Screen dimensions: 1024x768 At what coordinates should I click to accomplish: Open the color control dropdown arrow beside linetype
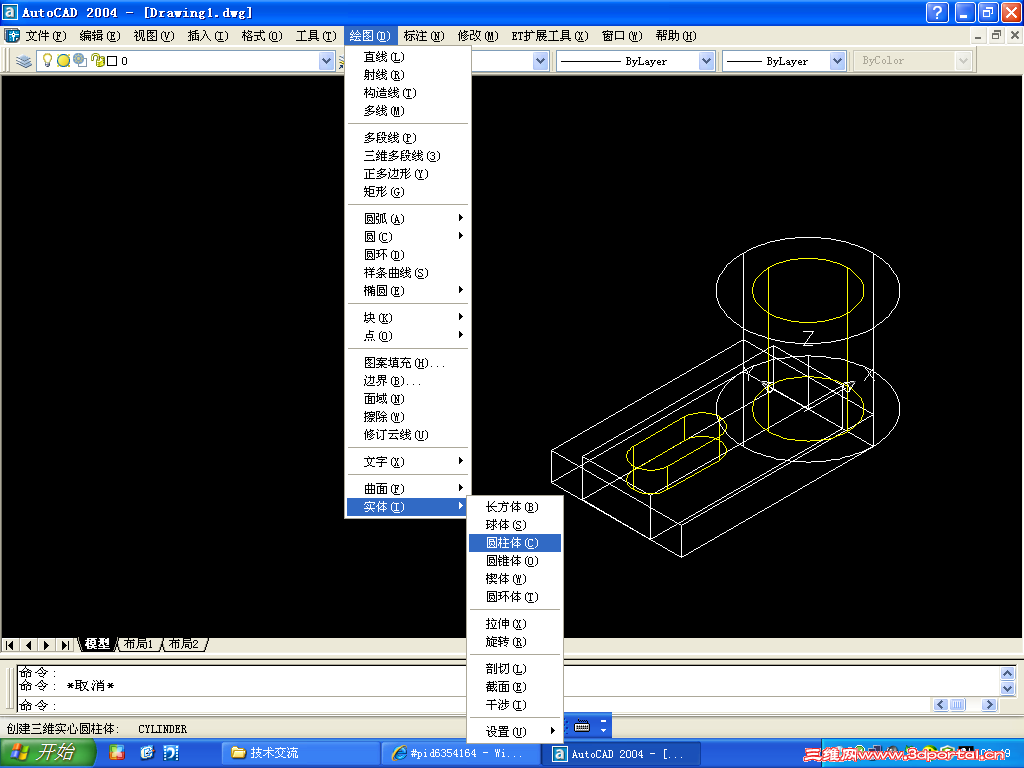(540, 61)
